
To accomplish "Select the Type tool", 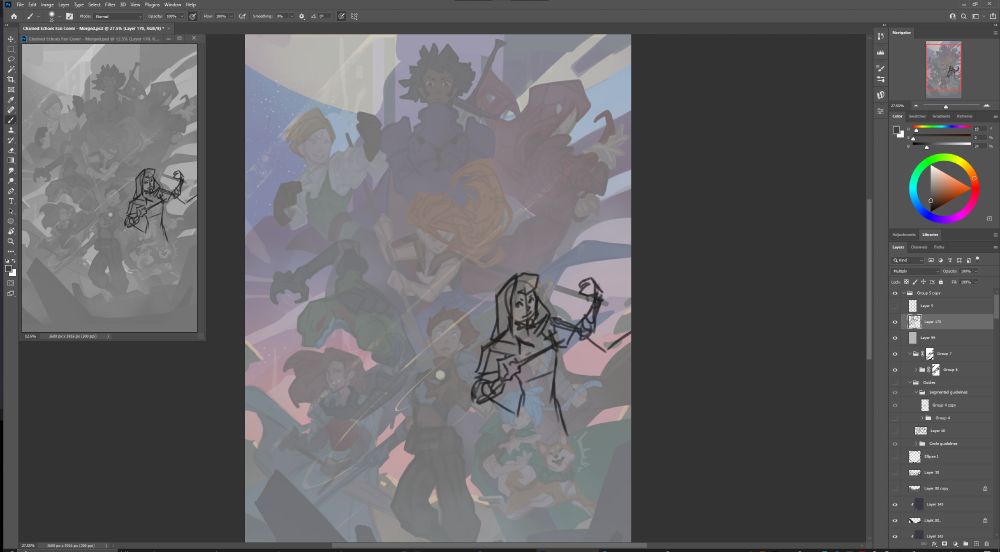I will pyautogui.click(x=11, y=201).
